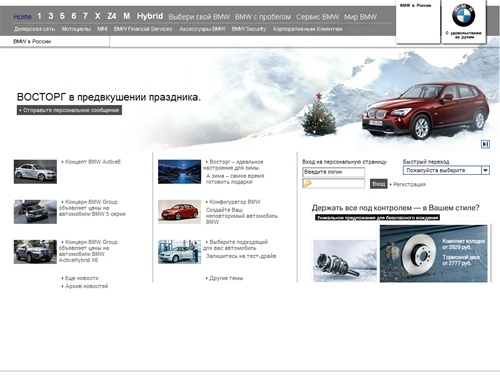Click the night winter landscape thumbnail

pyautogui.click(x=179, y=172)
